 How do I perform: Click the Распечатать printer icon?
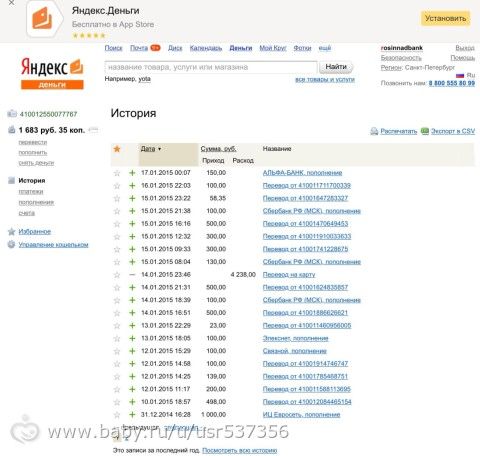(374, 131)
